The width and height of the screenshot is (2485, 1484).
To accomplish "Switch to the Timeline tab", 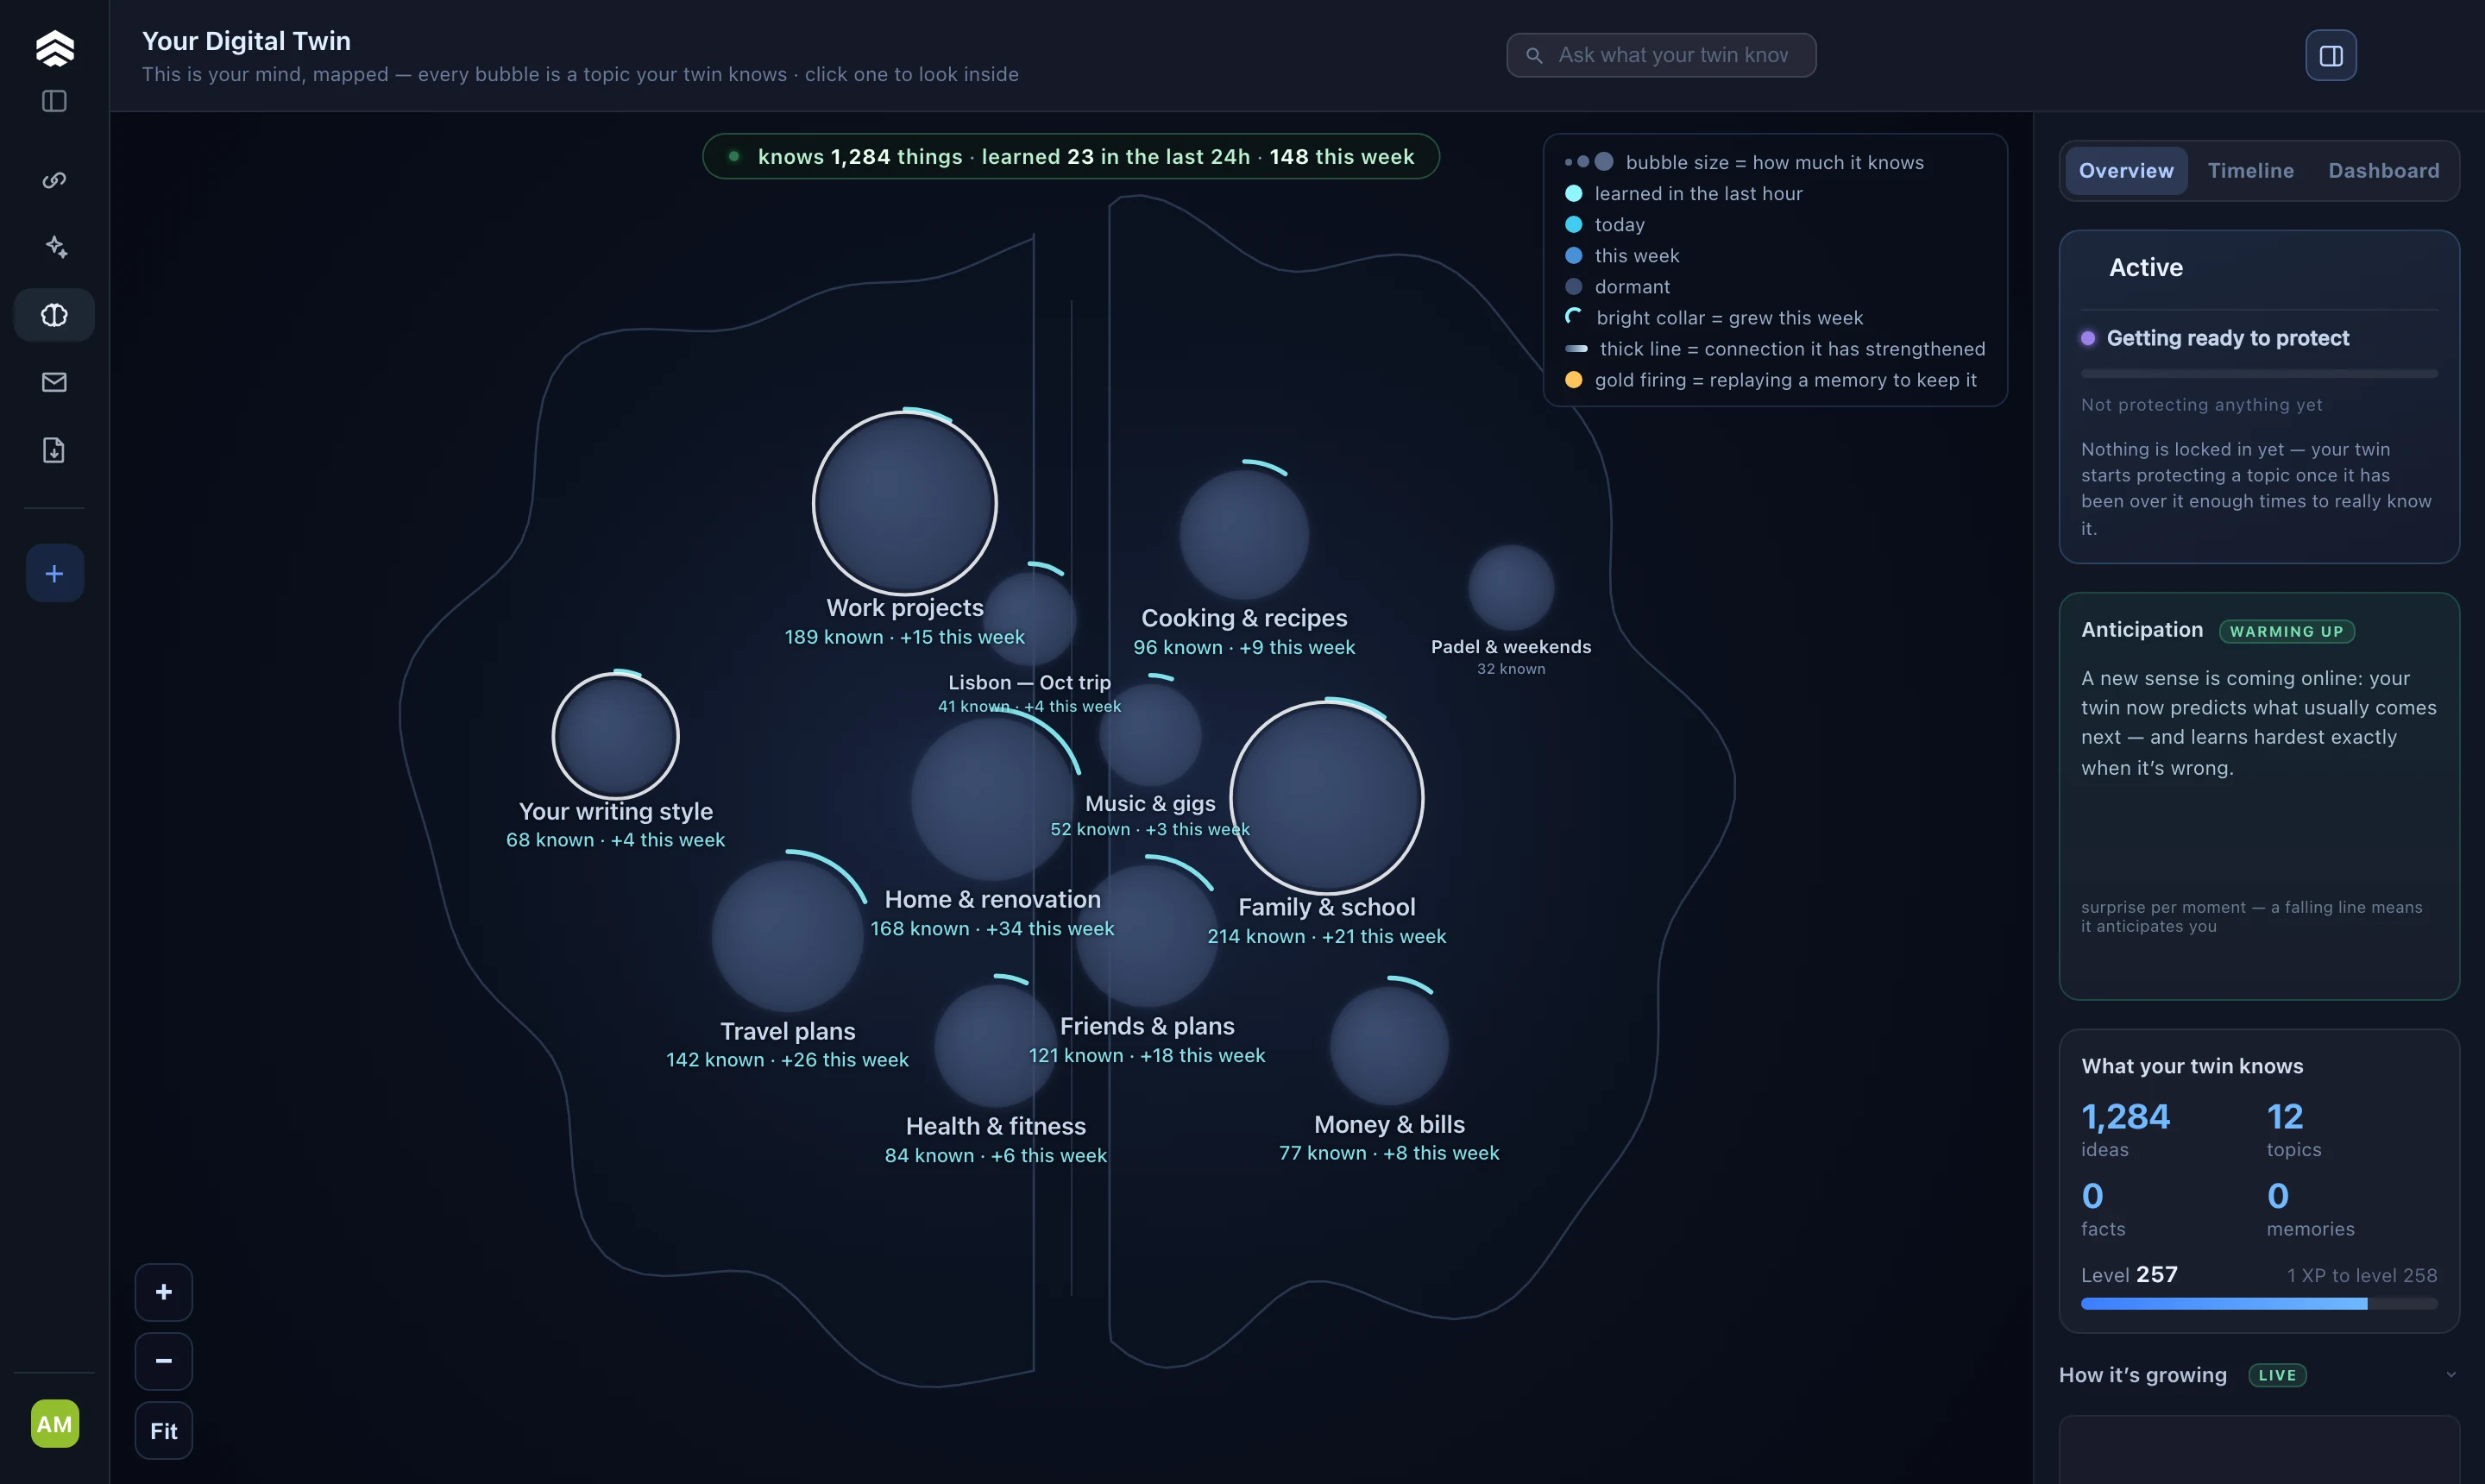I will click(2250, 170).
